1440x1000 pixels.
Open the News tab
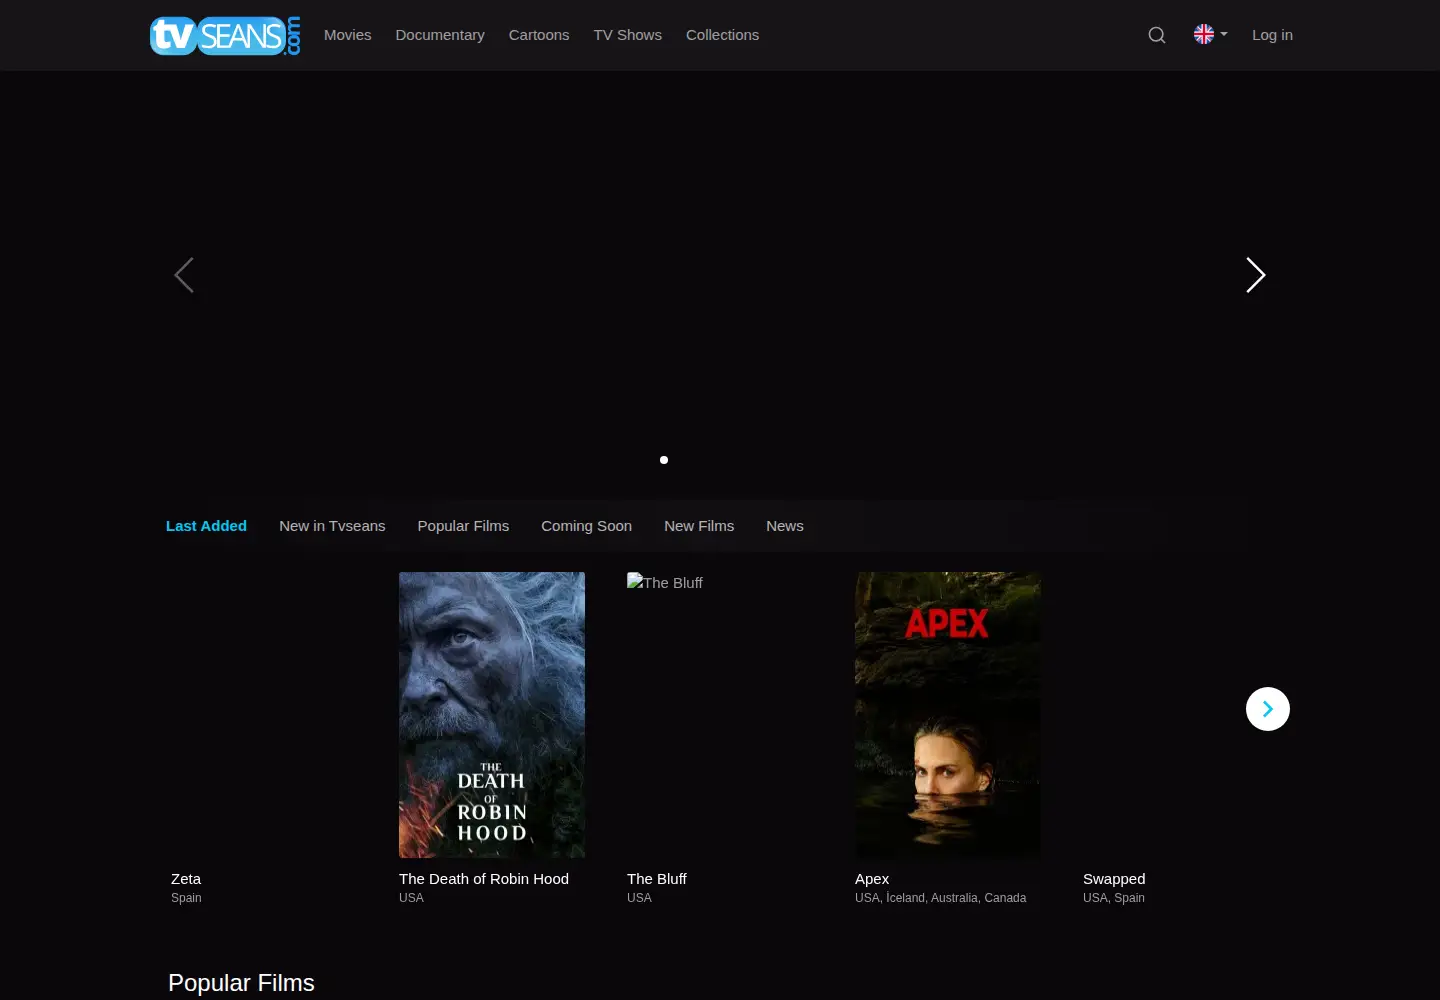(x=785, y=526)
